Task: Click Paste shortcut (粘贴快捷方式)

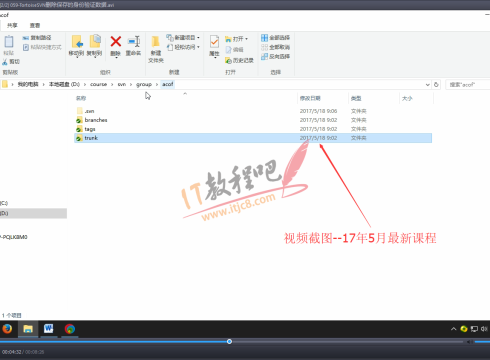Action: pyautogui.click(x=42, y=47)
